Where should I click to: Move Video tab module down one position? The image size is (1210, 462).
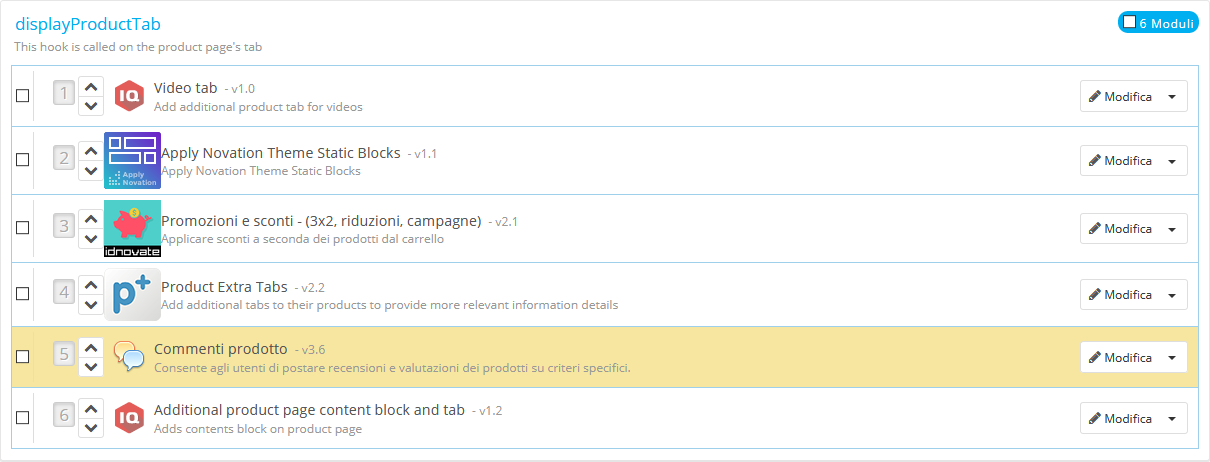coord(91,105)
